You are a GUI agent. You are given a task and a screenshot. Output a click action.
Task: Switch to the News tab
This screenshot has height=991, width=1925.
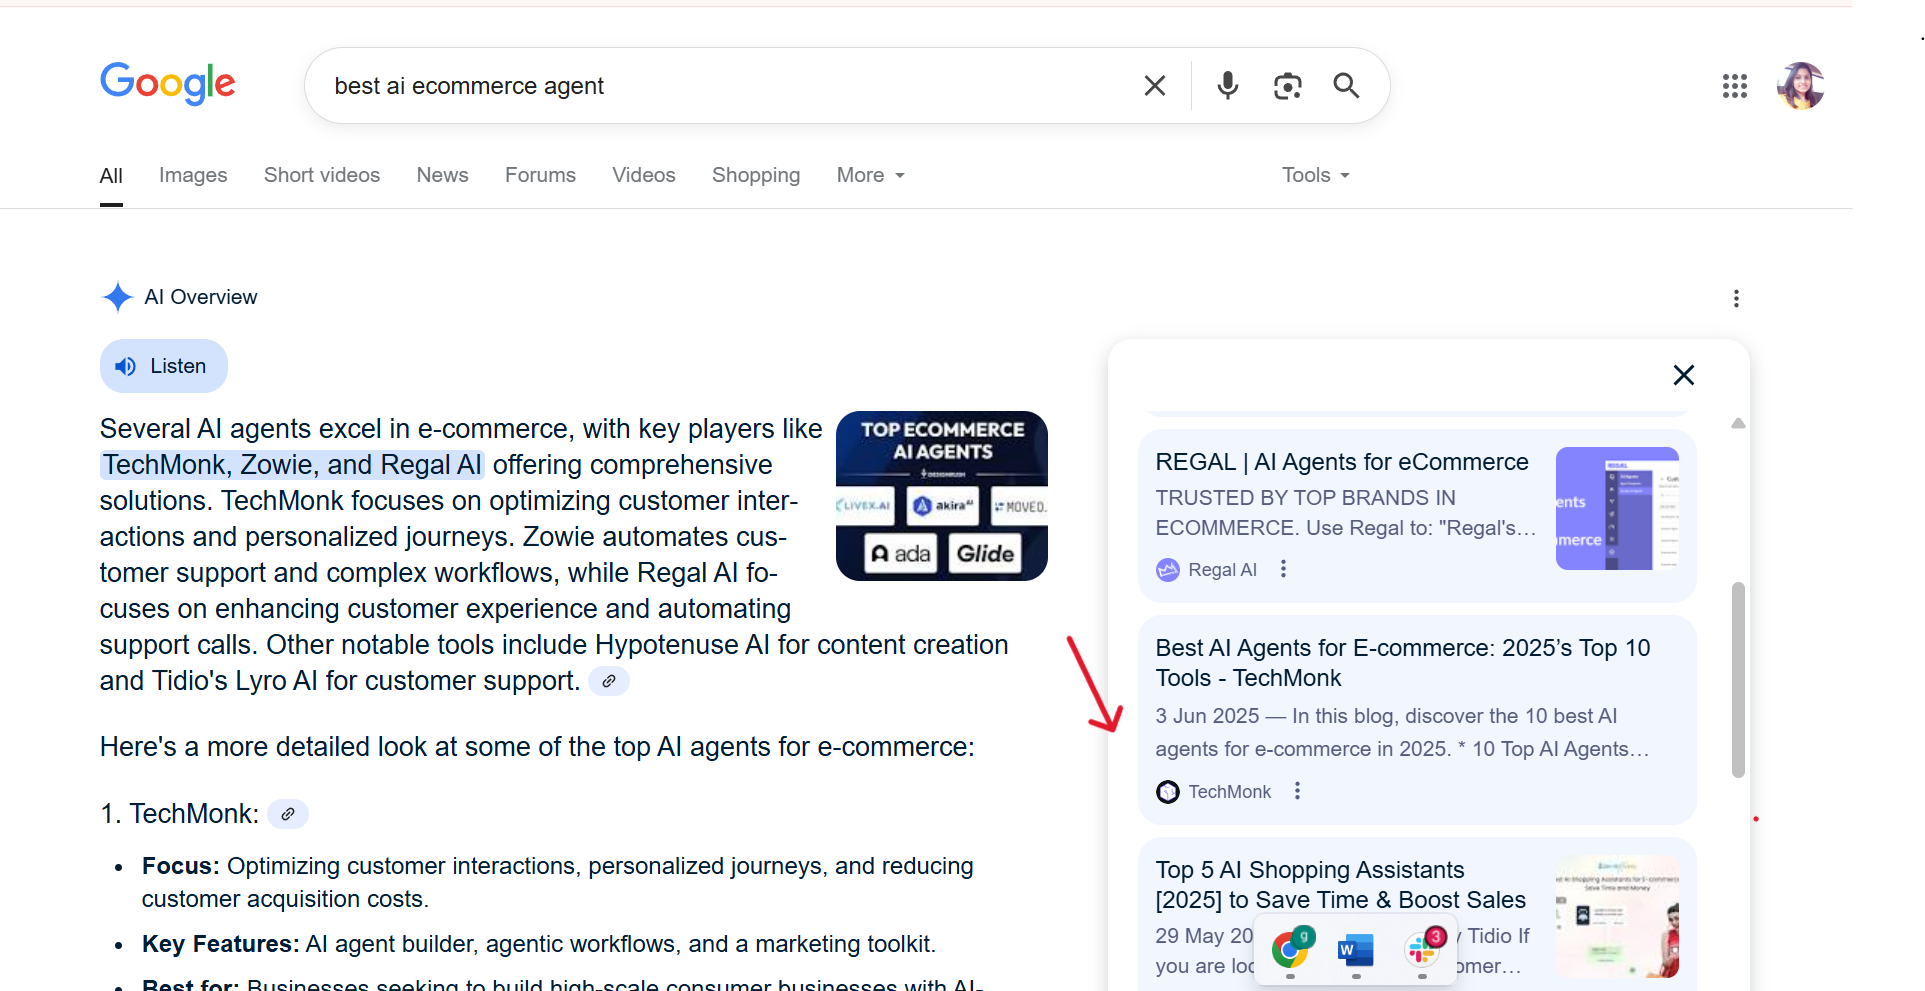click(x=442, y=175)
